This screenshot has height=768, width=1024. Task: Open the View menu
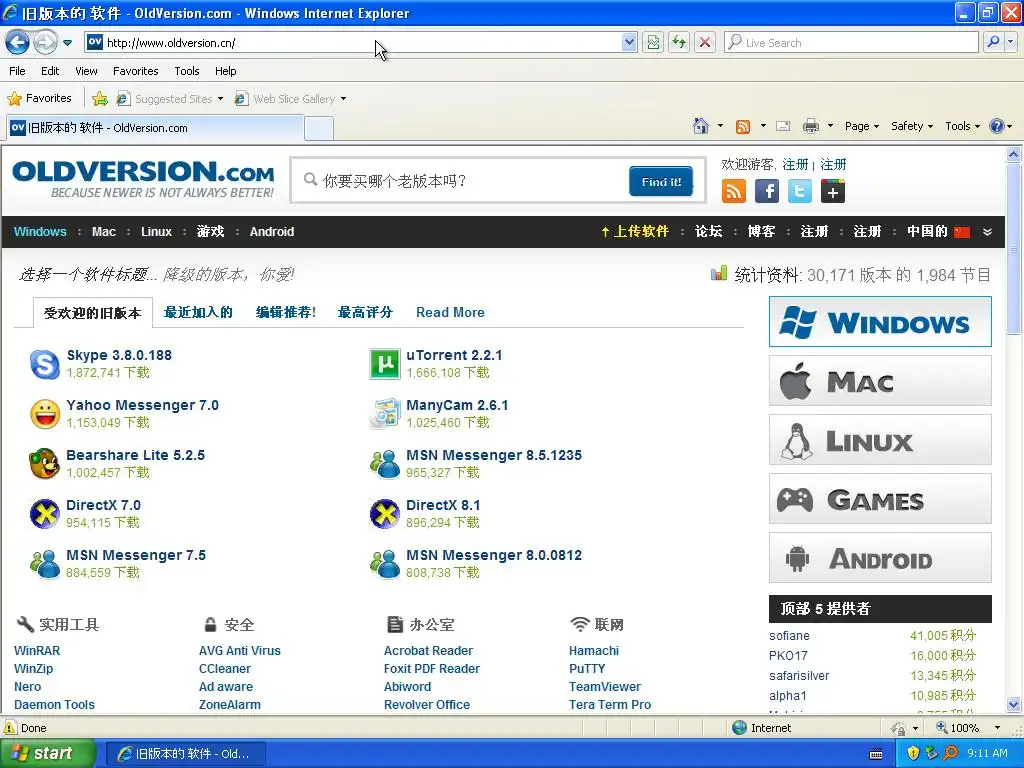coord(86,71)
